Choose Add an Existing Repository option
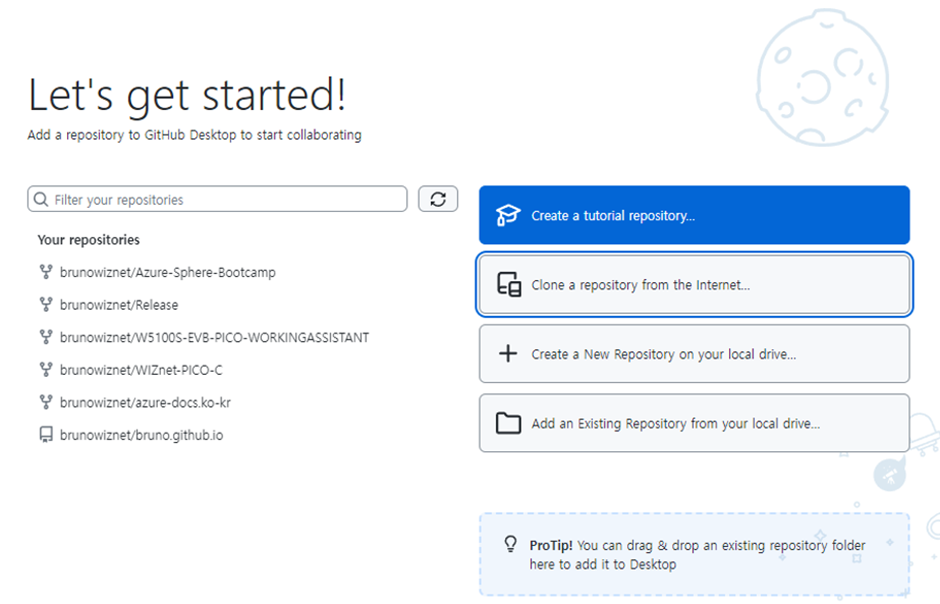This screenshot has height=604, width=940. (x=694, y=423)
